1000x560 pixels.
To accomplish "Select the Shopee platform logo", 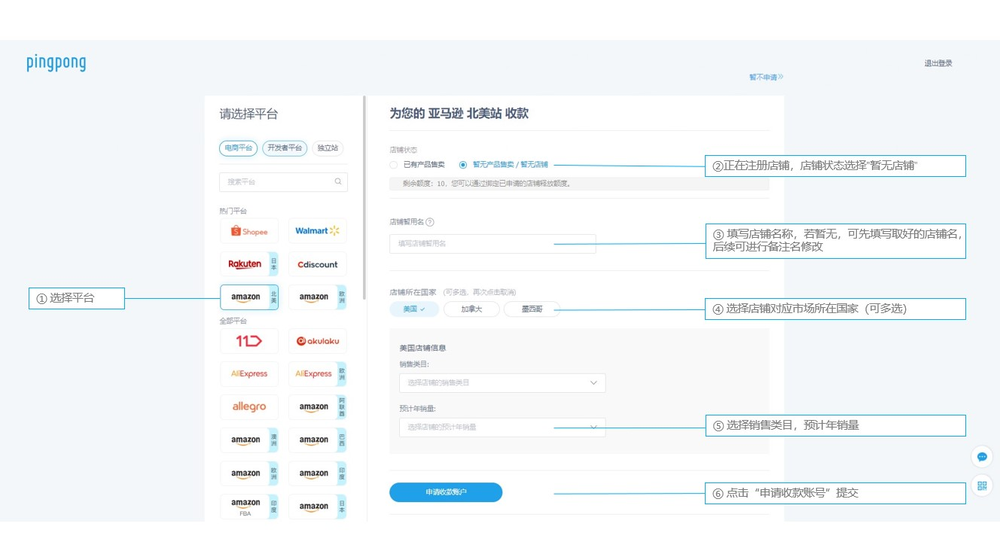I will pyautogui.click(x=248, y=231).
